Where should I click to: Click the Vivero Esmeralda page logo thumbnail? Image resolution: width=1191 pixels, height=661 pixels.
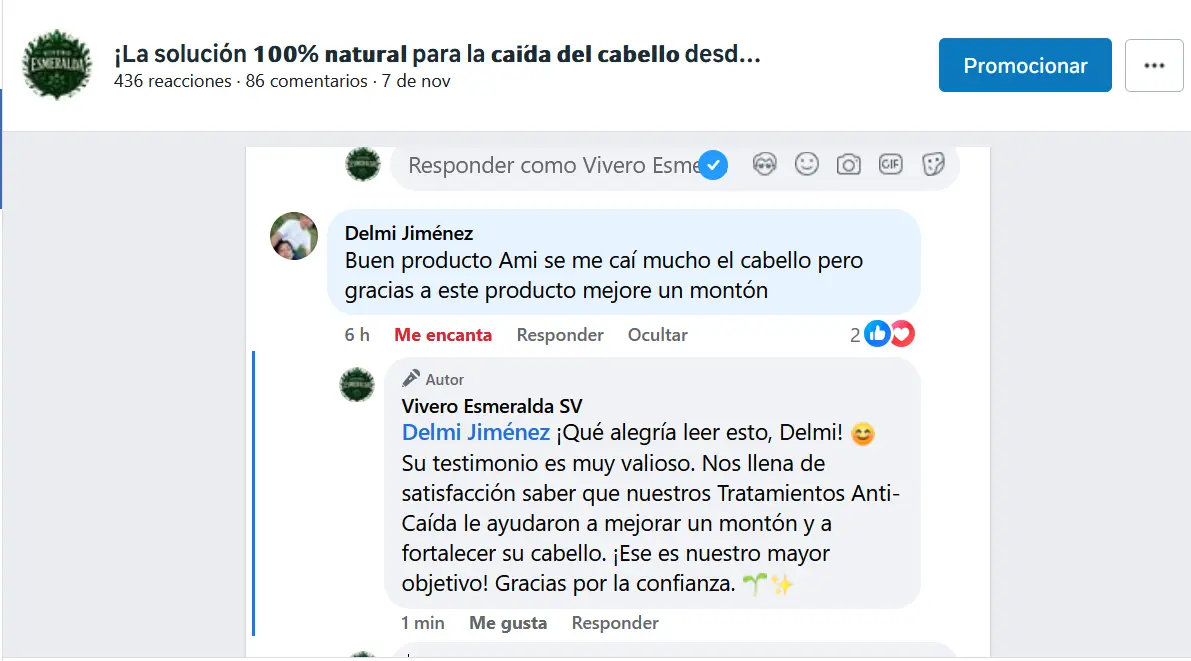click(x=57, y=65)
